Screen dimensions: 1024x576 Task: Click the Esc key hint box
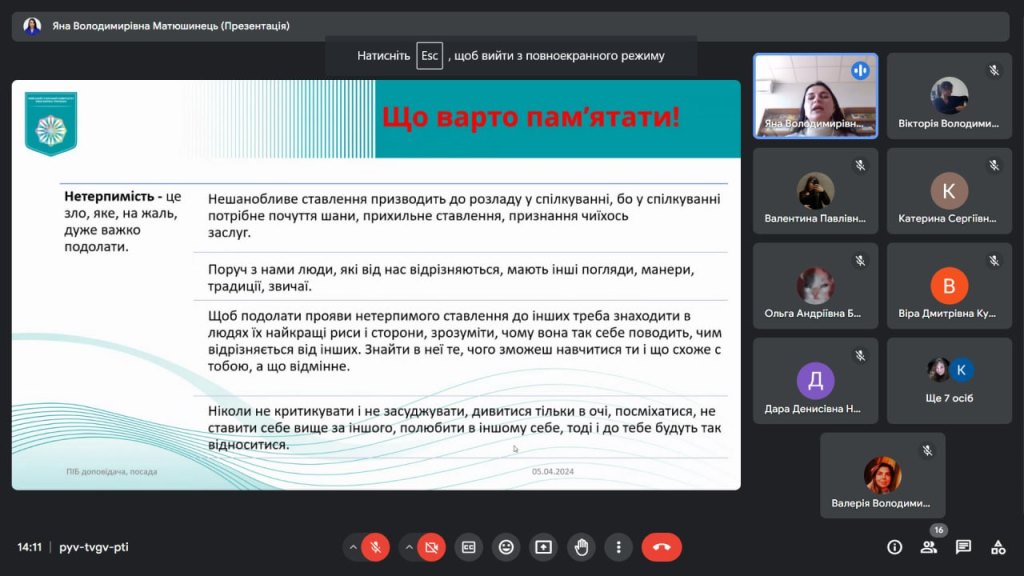[x=430, y=56]
